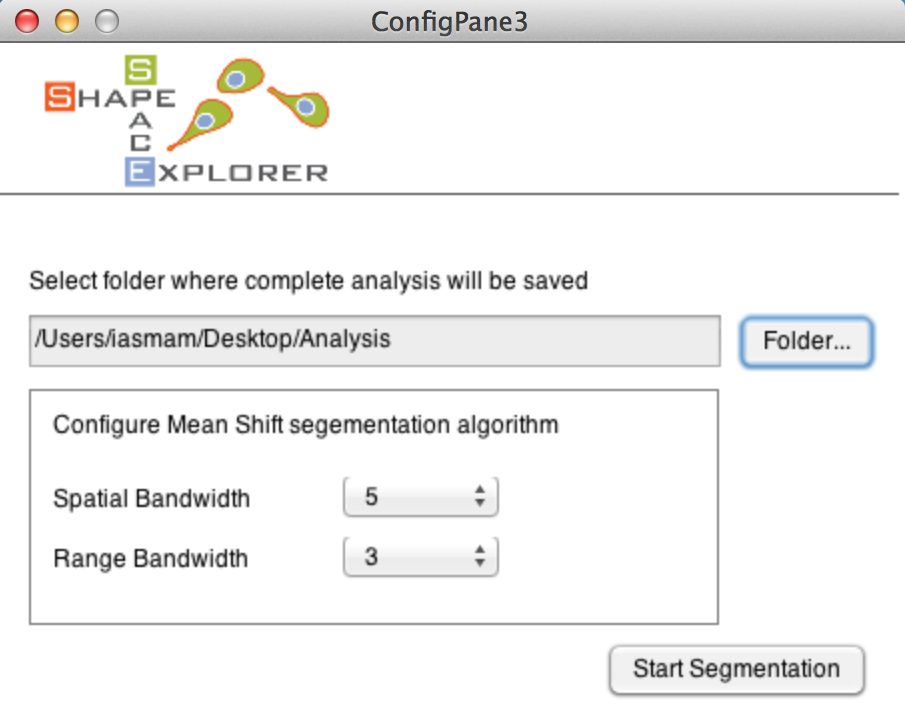Select the Spatial Bandwidth value box showing 5
Image resolution: width=905 pixels, height=723 pixels.
click(421, 497)
